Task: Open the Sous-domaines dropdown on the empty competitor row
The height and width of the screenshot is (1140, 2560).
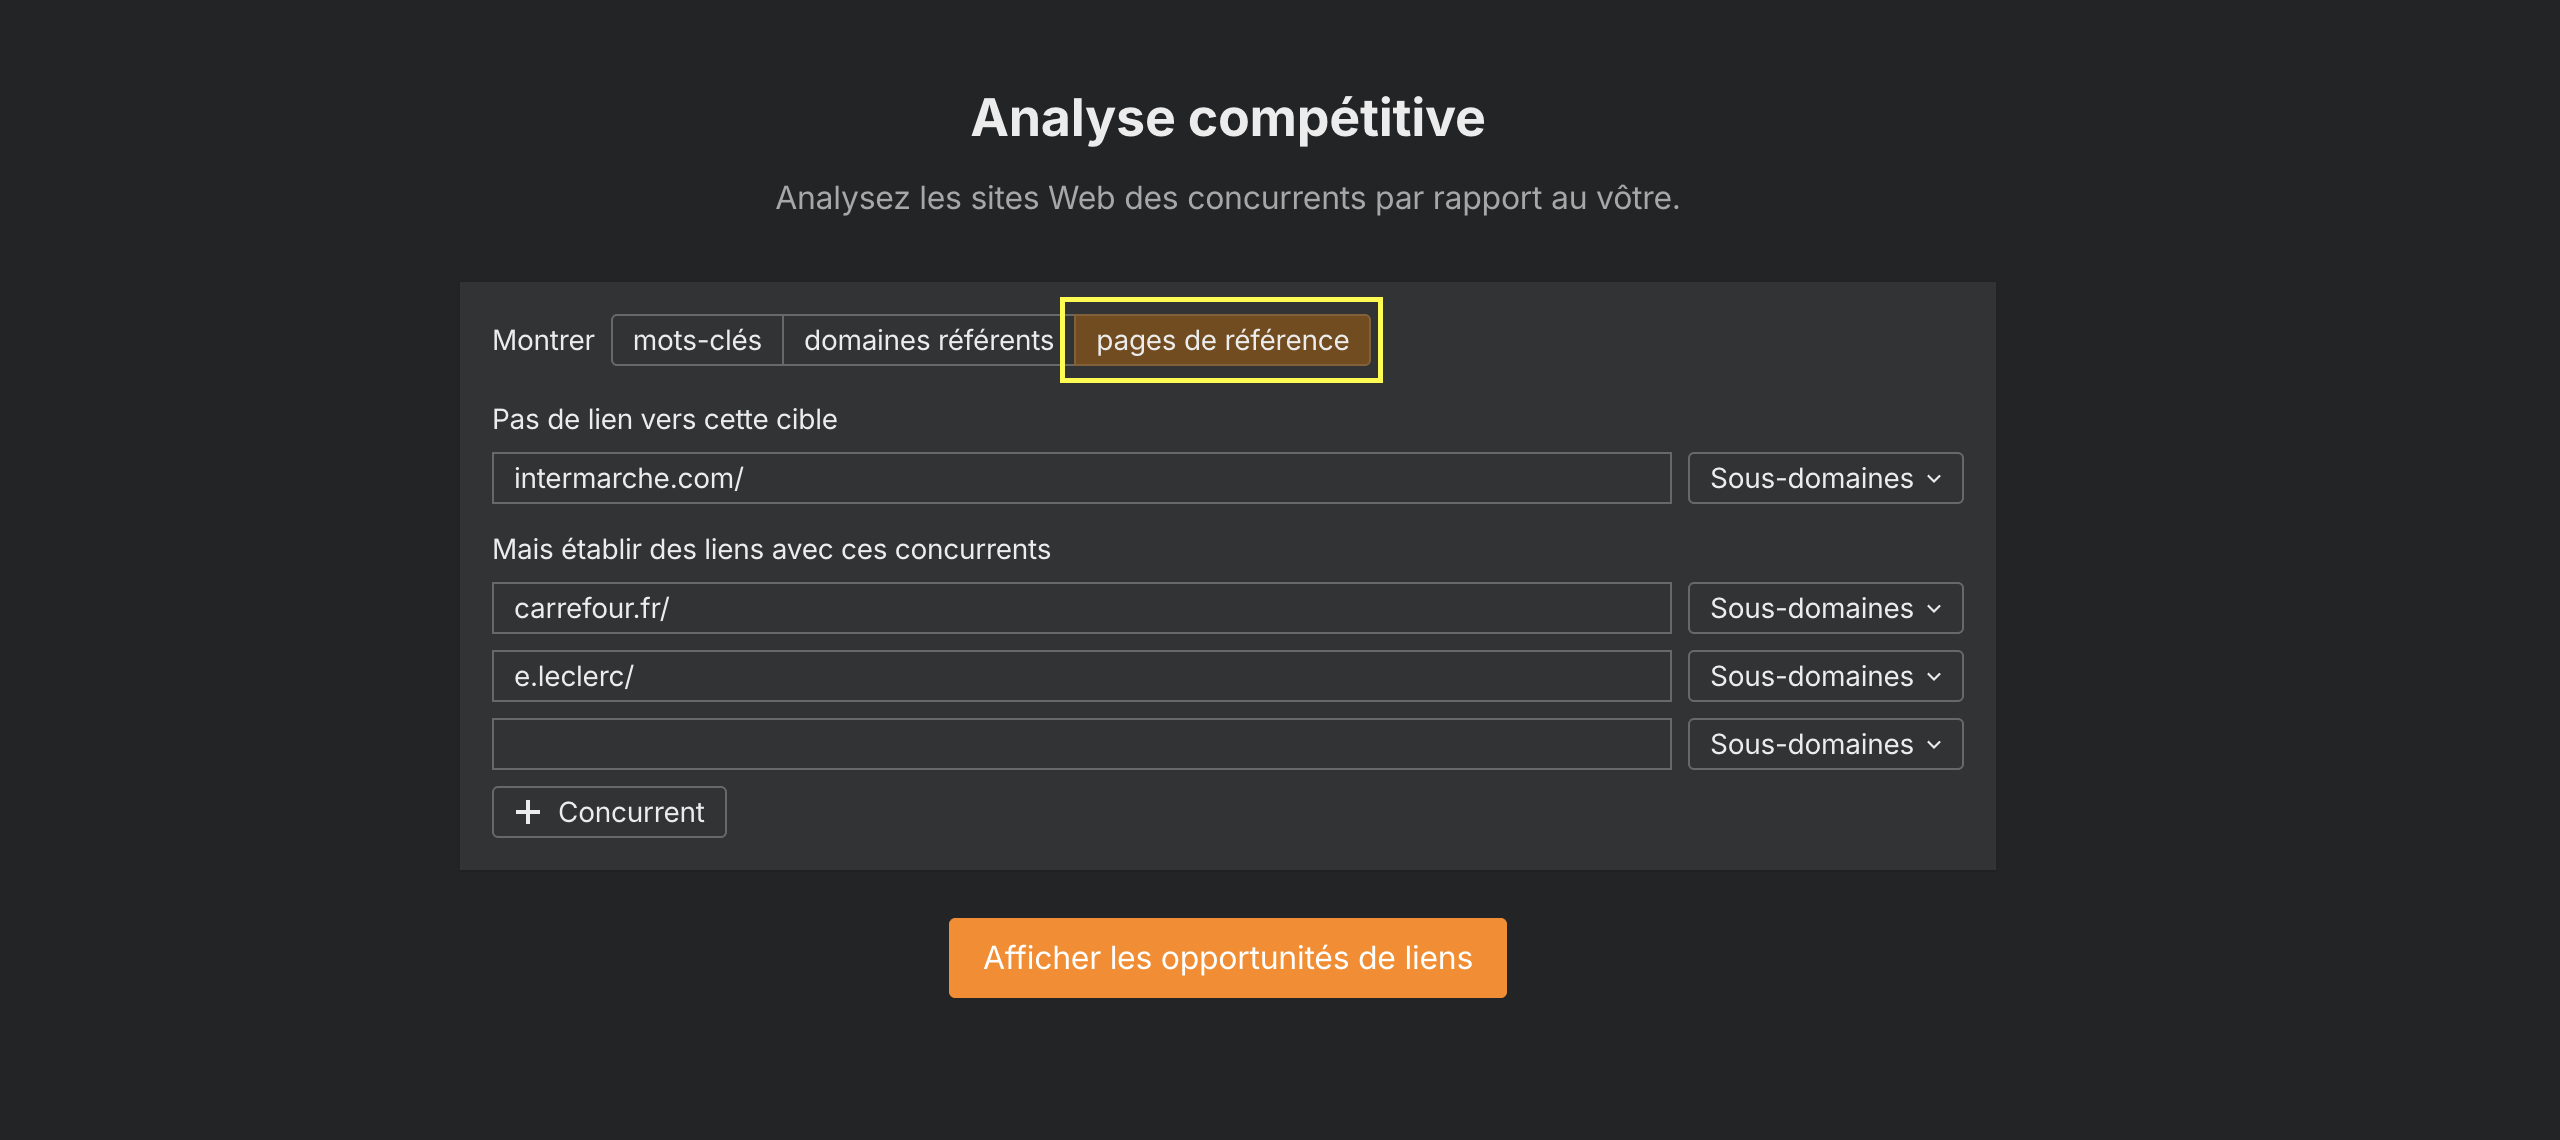Action: (1824, 744)
